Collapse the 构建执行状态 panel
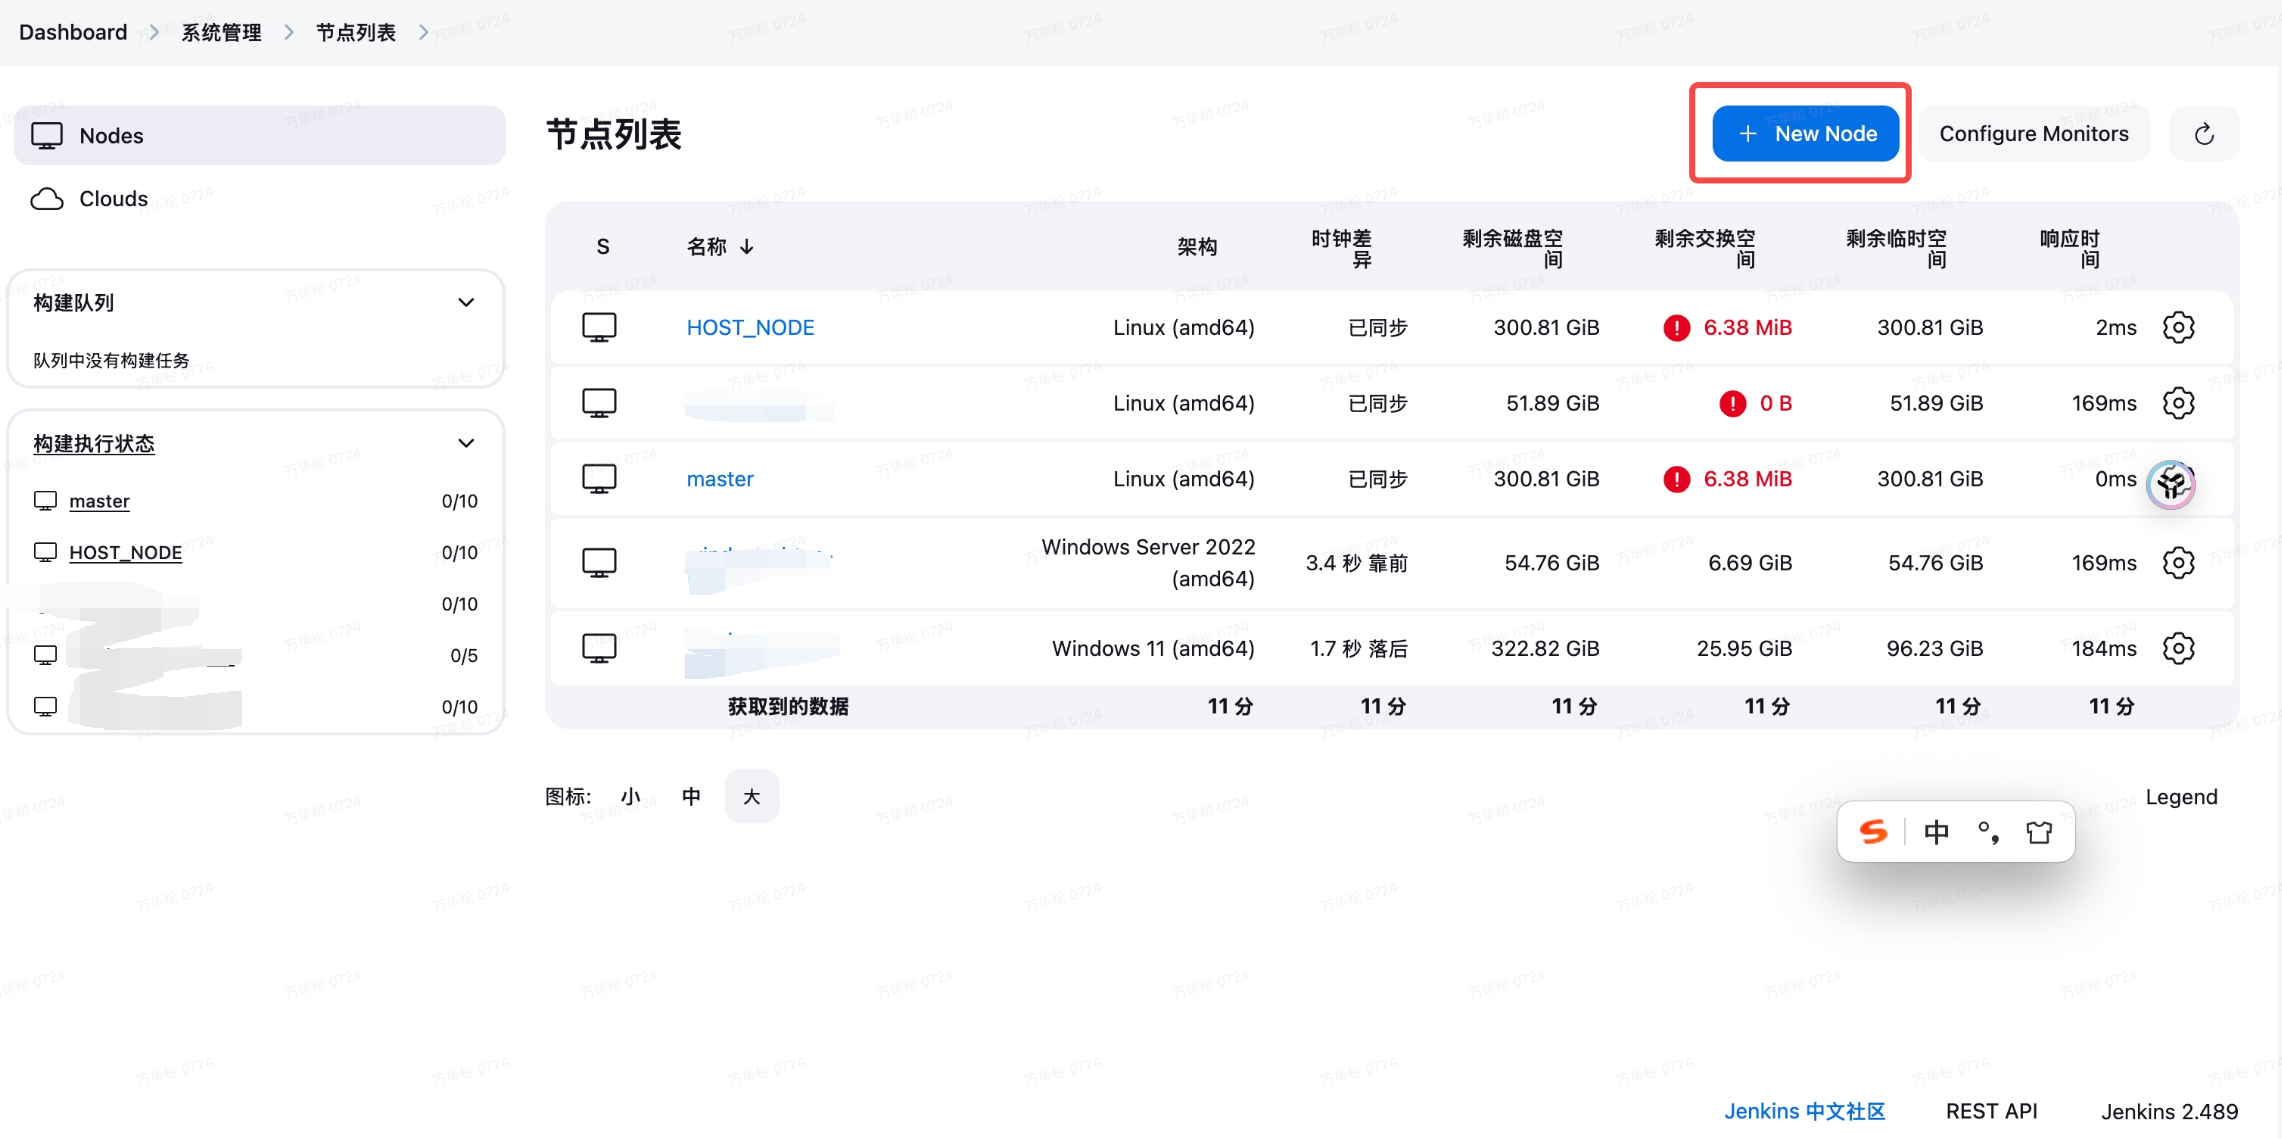The width and height of the screenshot is (2282, 1139). pyautogui.click(x=466, y=443)
